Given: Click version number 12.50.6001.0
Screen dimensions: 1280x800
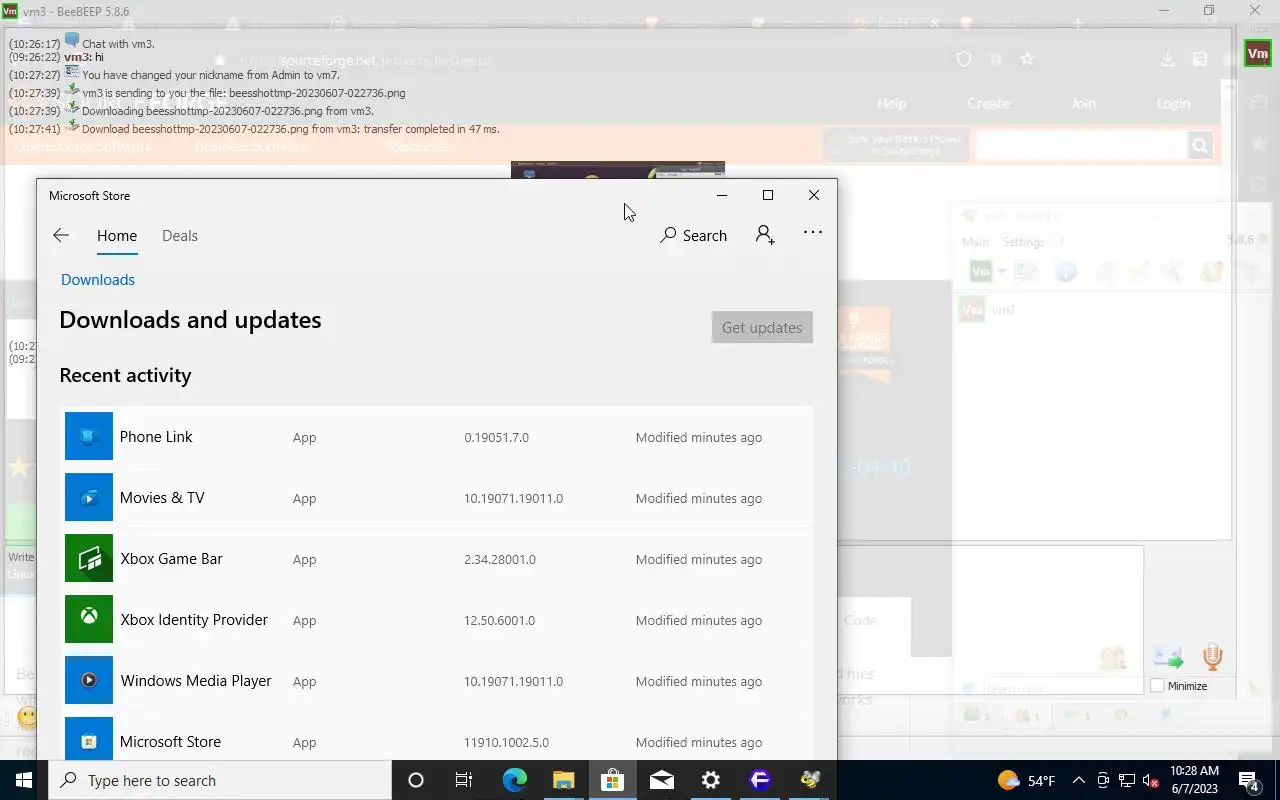Looking at the screenshot, I should pos(499,620).
